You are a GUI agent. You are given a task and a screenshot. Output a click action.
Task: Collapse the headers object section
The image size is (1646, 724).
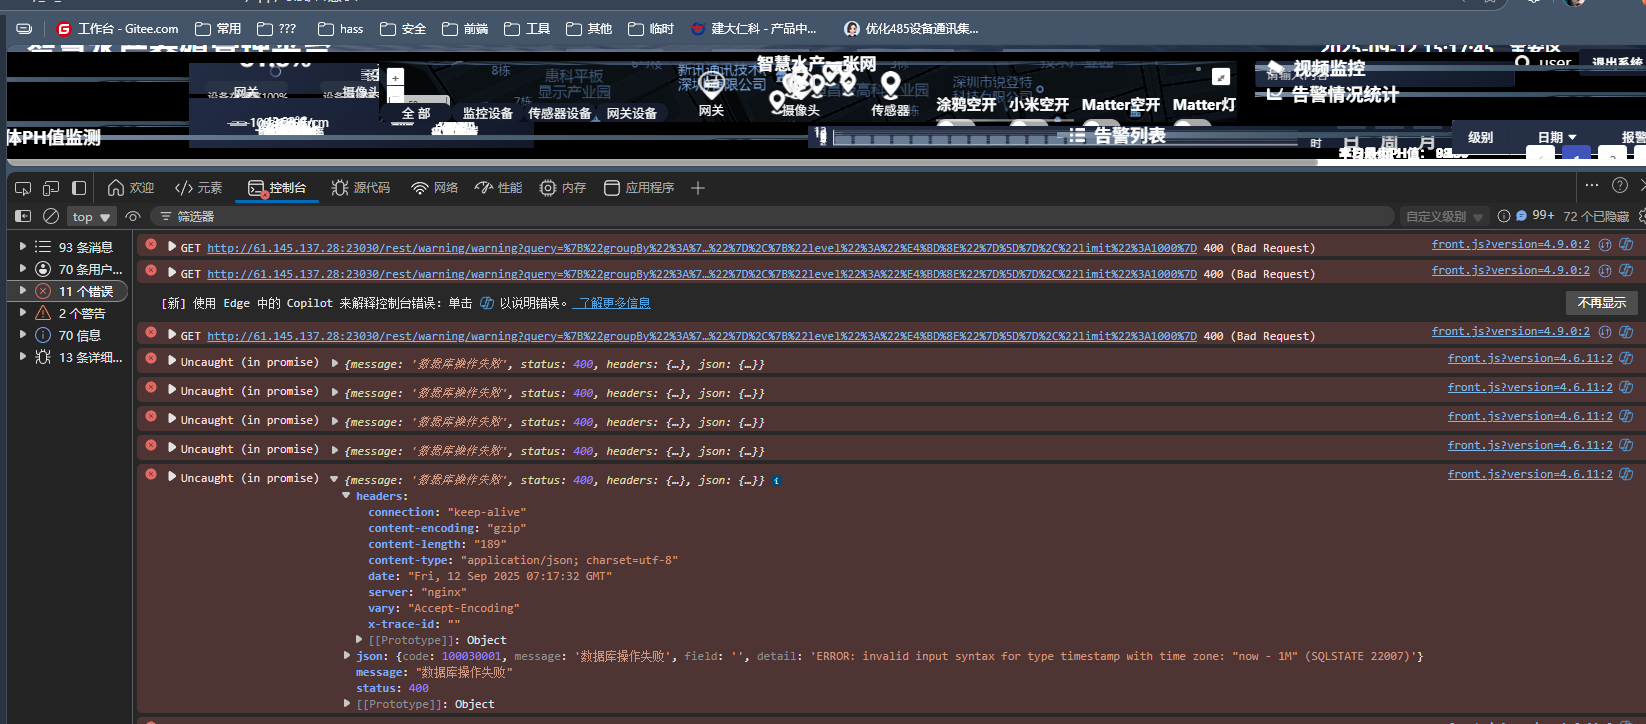[x=346, y=495]
